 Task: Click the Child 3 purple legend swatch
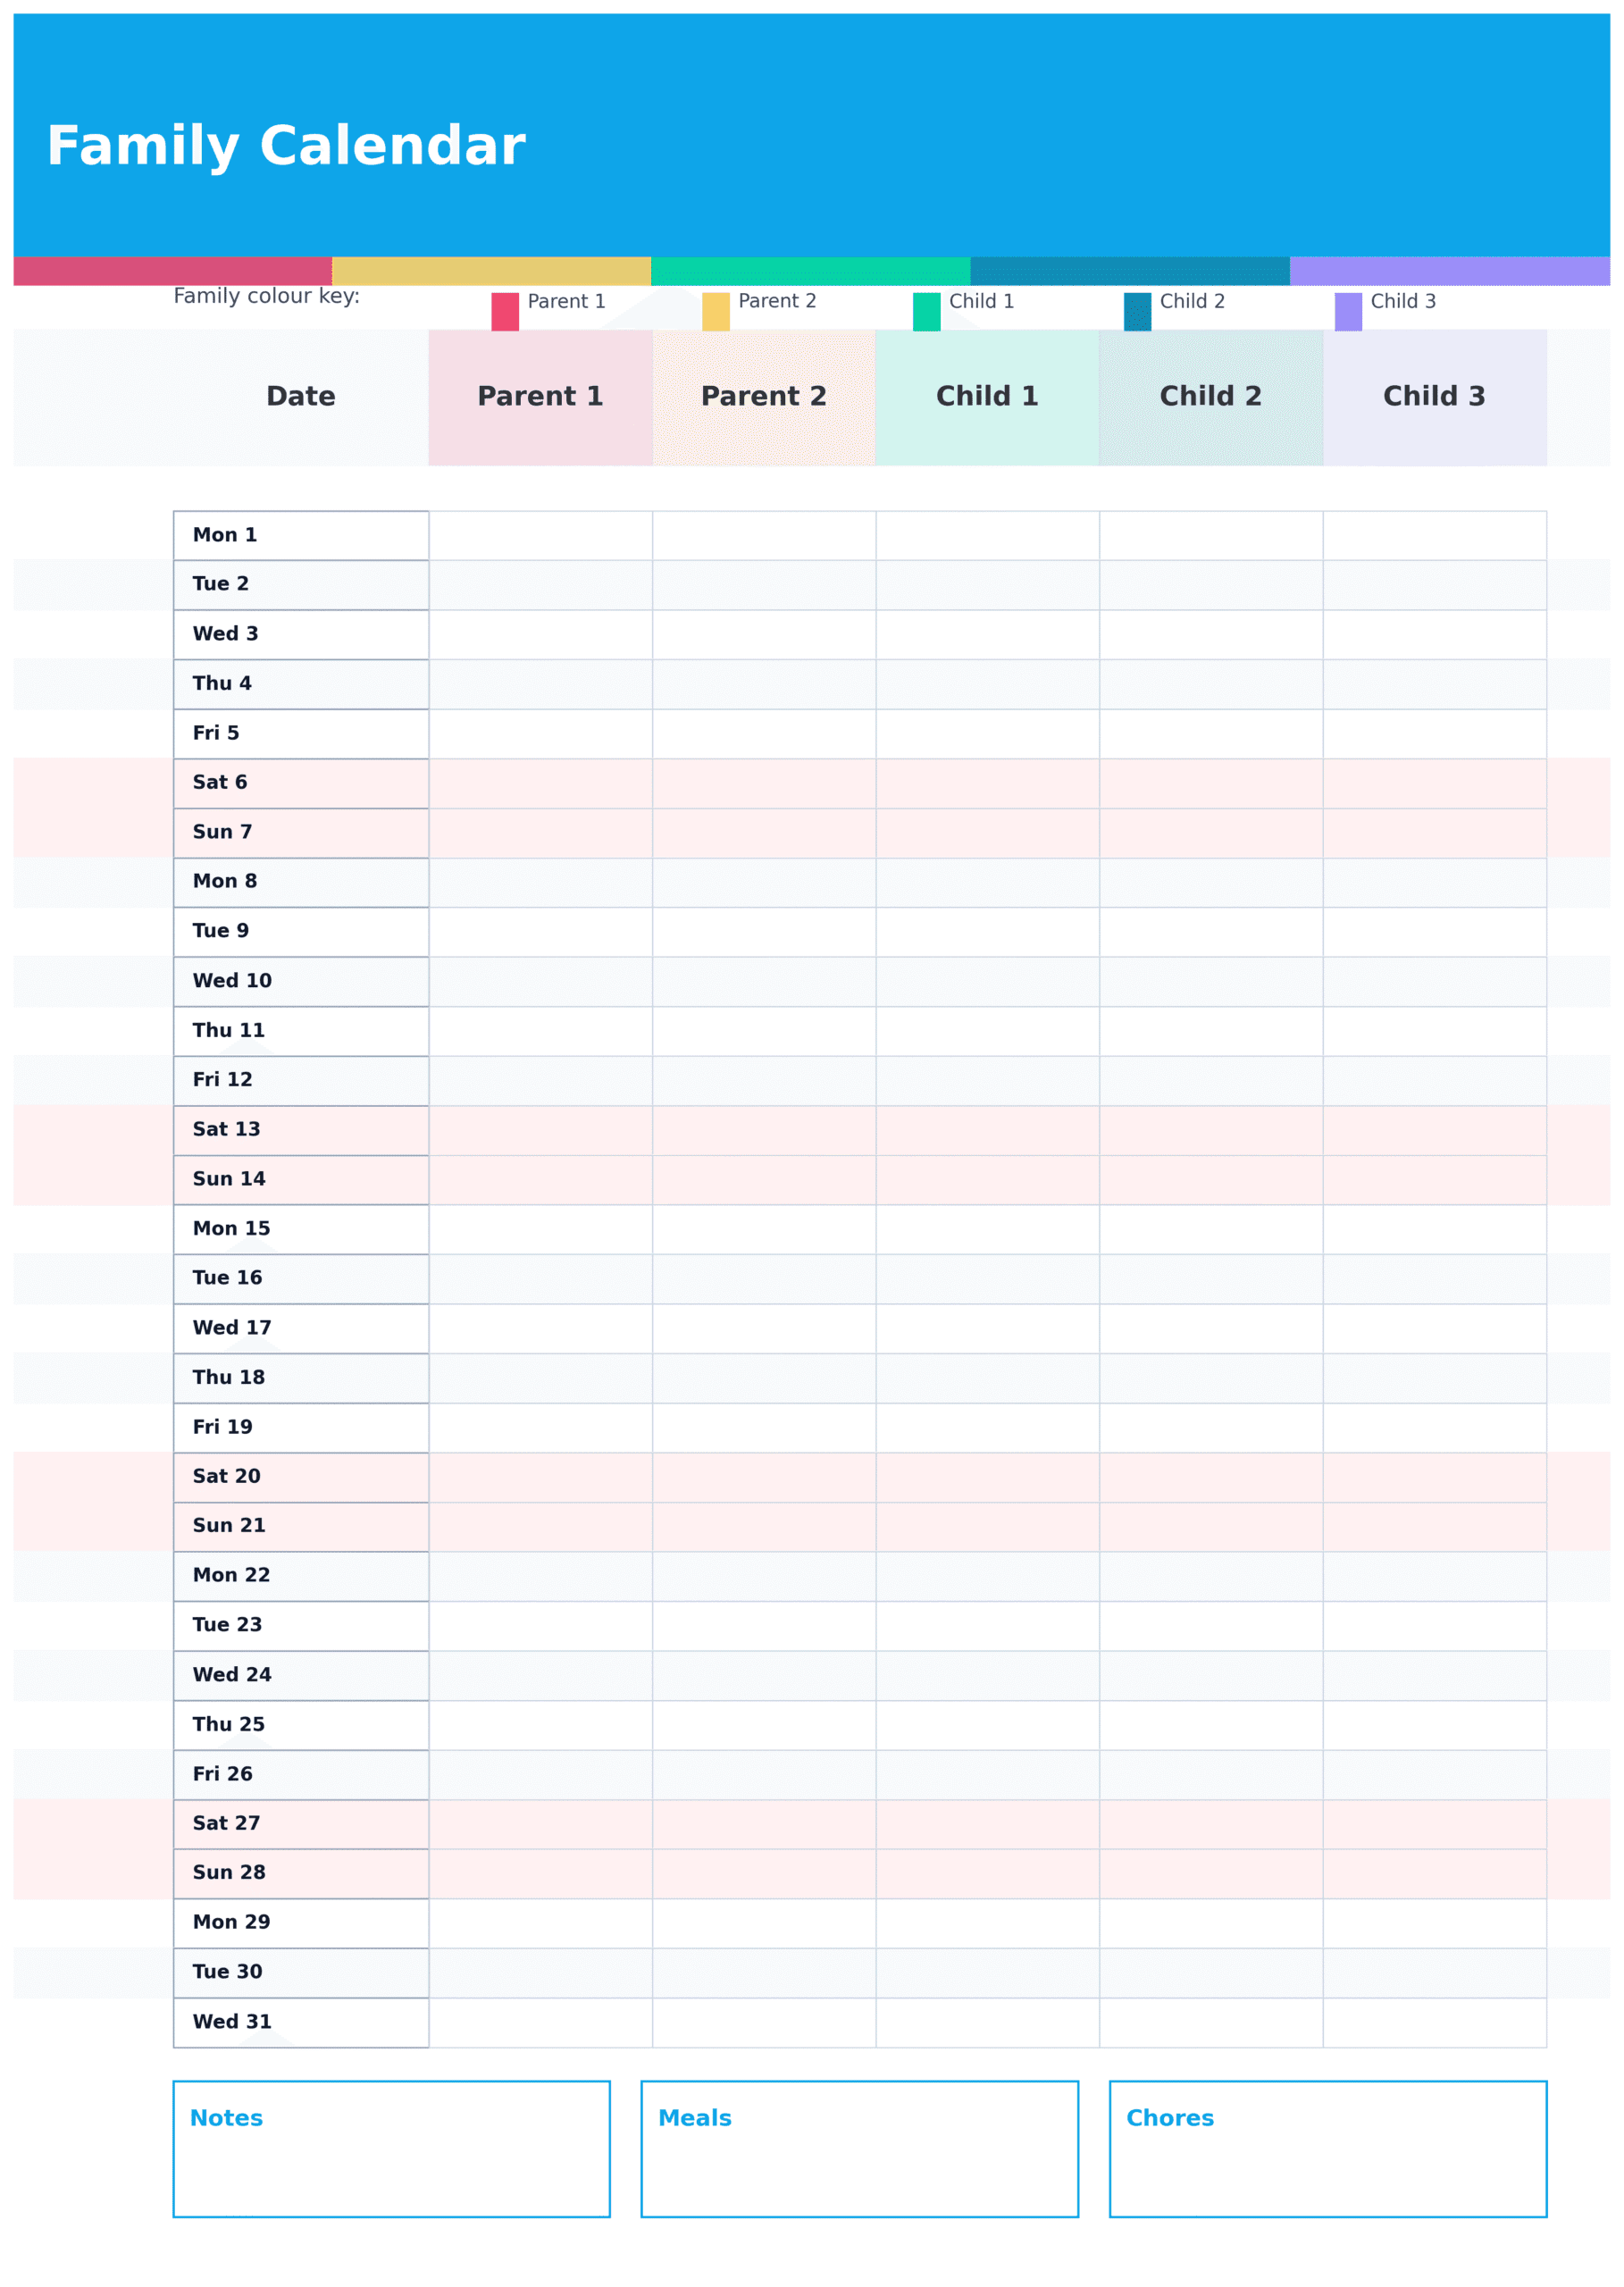(x=1348, y=312)
